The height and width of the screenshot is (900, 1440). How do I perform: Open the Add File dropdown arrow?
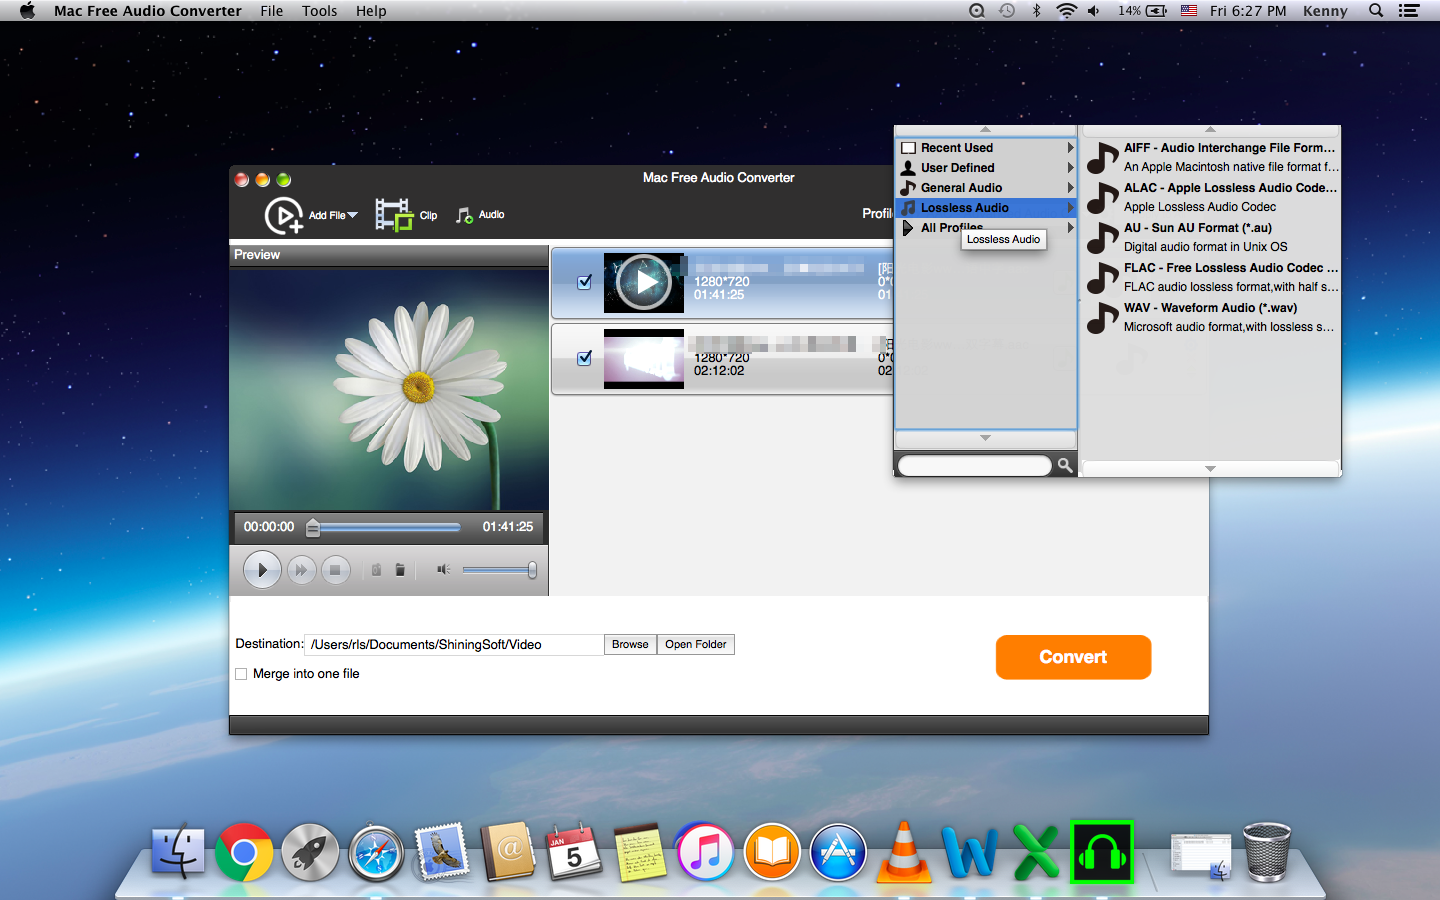352,215
